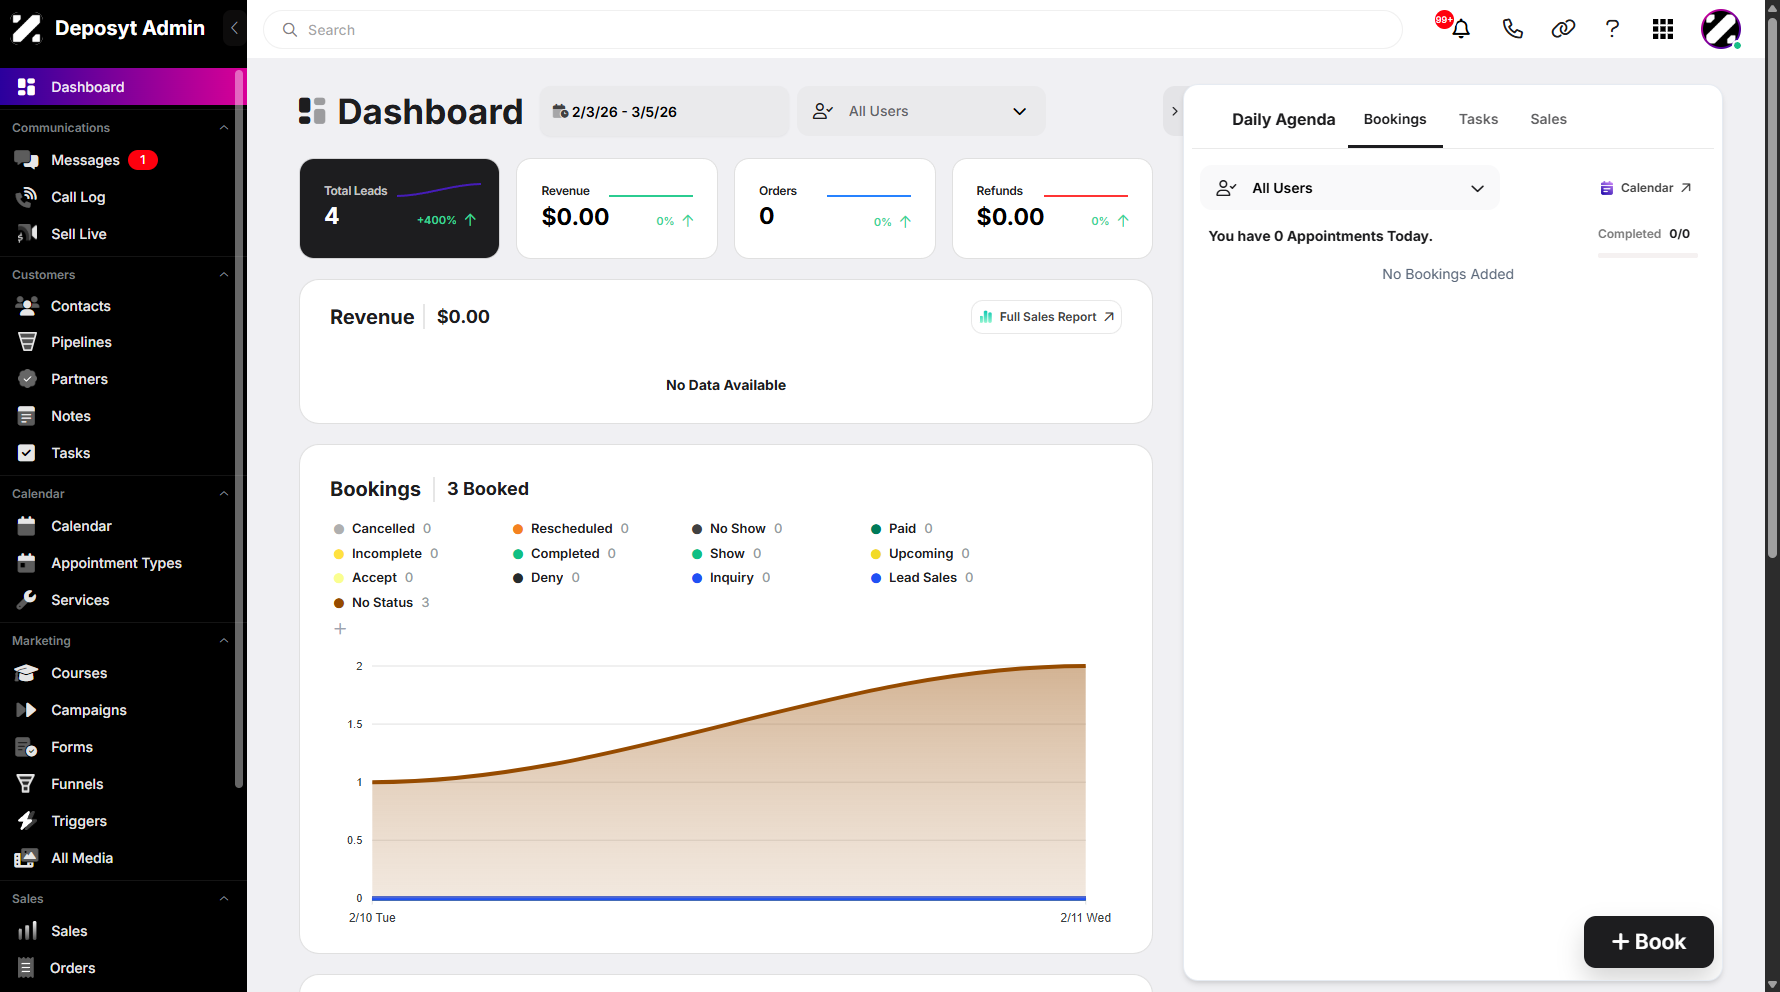Open the apps grid icon

coord(1663,29)
